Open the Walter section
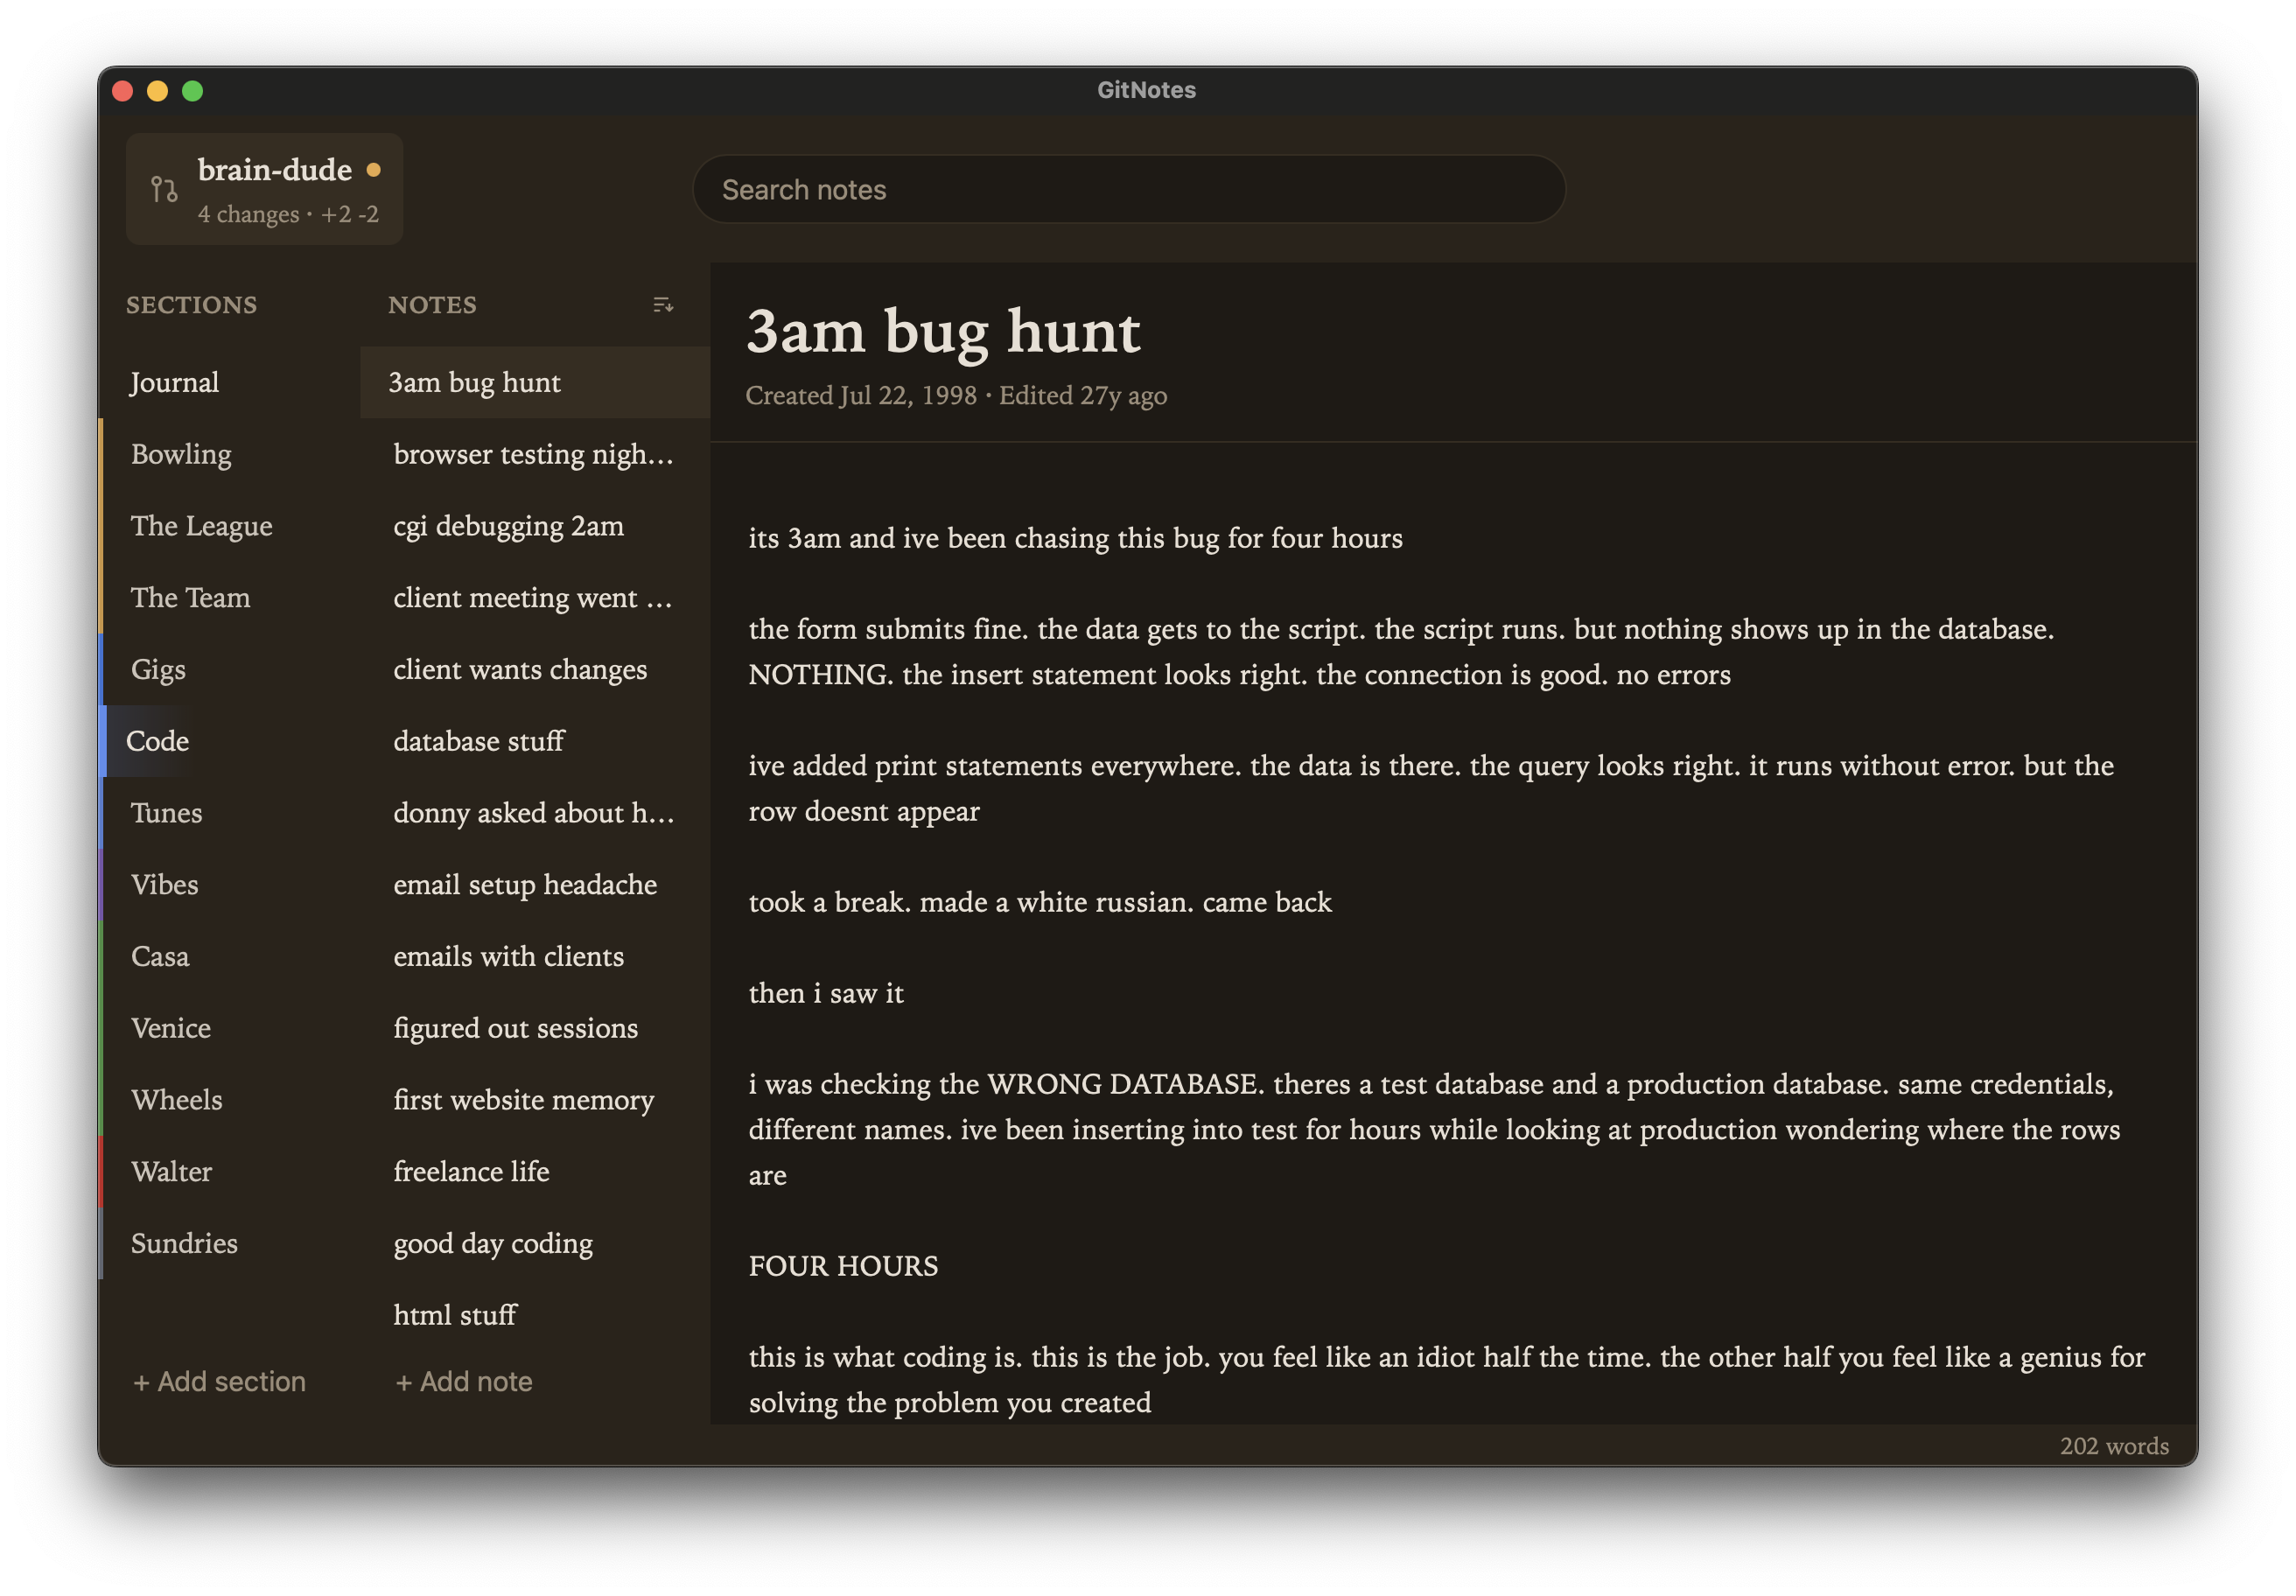Image resolution: width=2296 pixels, height=1596 pixels. pos(171,1171)
